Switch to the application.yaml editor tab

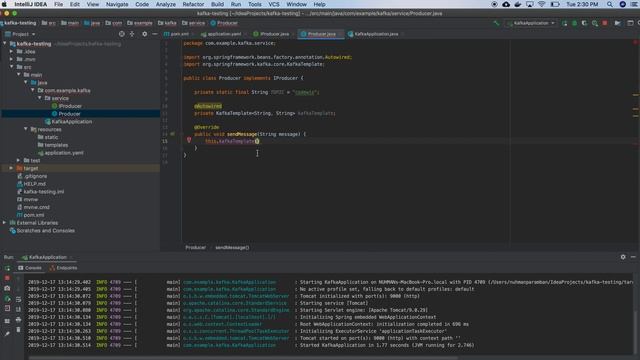click(222, 34)
